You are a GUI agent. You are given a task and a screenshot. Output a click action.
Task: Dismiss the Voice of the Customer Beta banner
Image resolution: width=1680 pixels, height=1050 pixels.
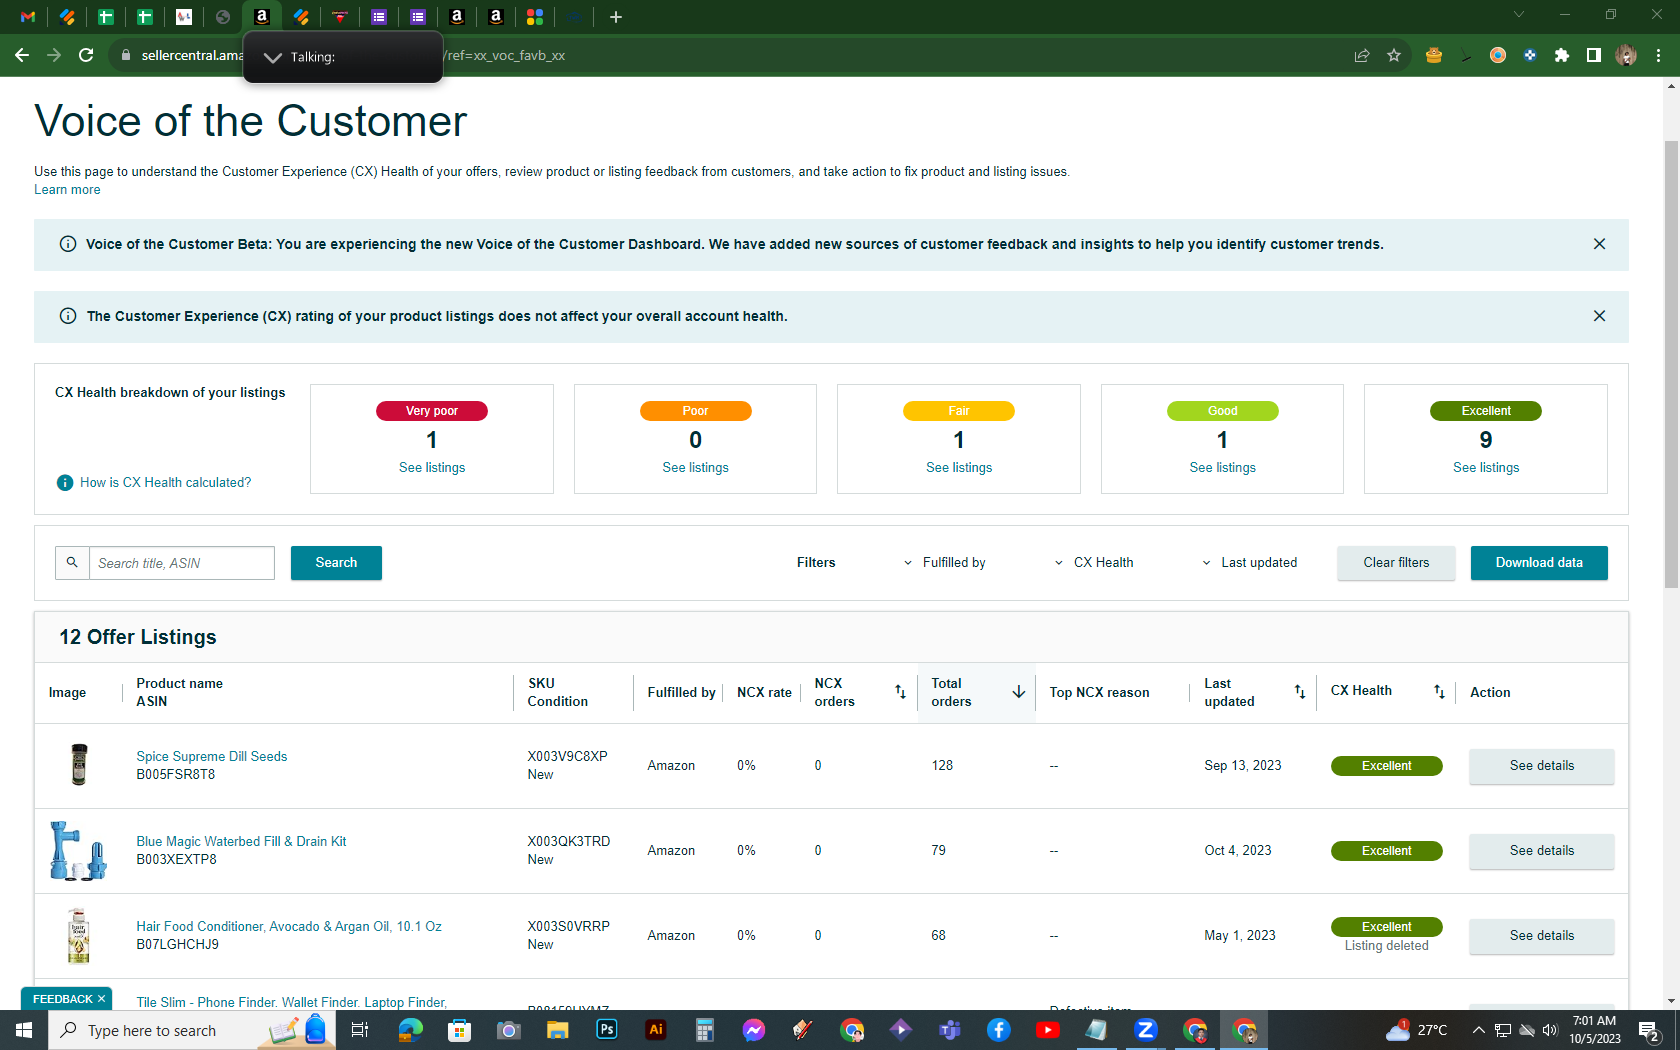click(x=1599, y=244)
